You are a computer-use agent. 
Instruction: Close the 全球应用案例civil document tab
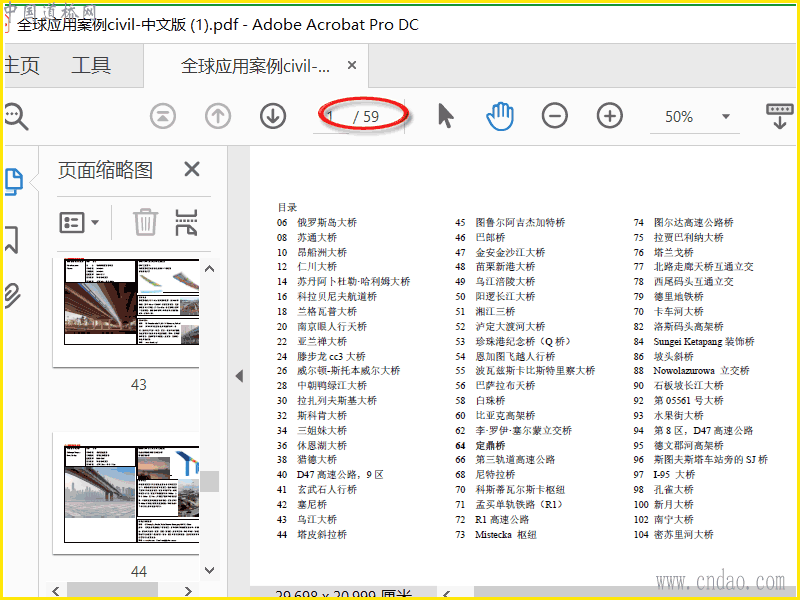coord(352,65)
